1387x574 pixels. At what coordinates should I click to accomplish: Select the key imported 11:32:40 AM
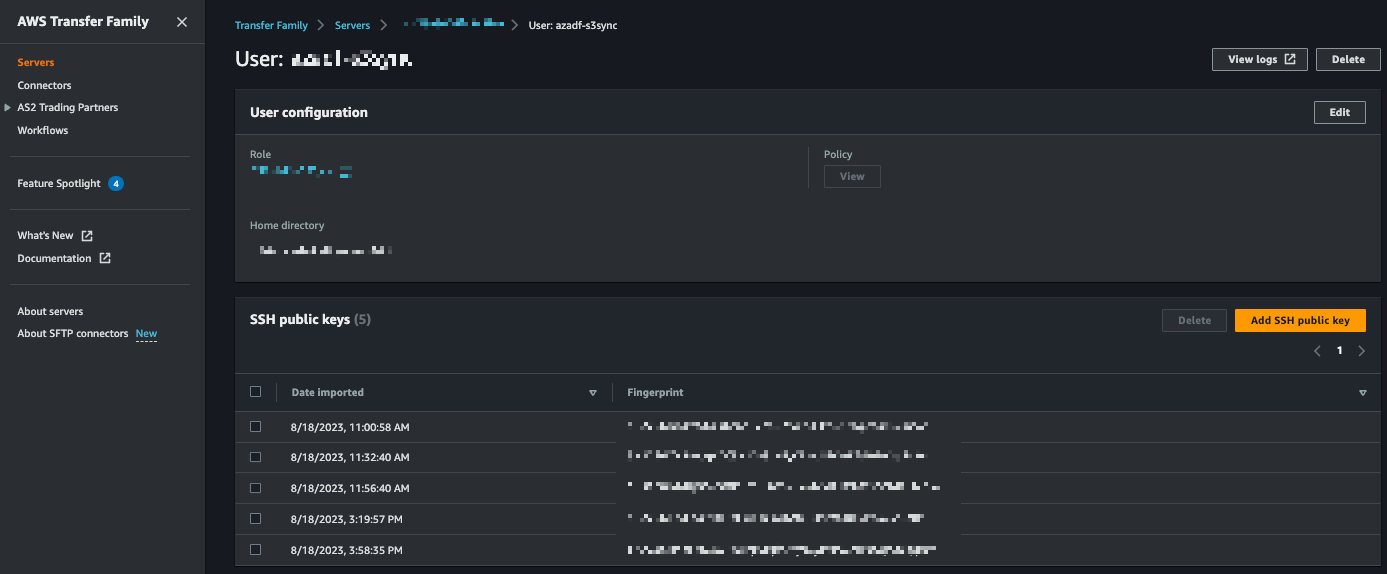click(x=255, y=457)
